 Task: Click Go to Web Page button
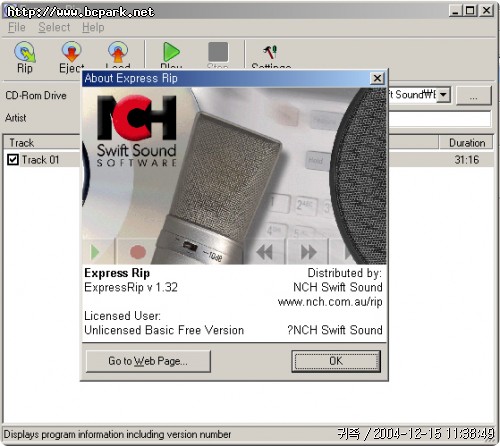click(x=148, y=361)
